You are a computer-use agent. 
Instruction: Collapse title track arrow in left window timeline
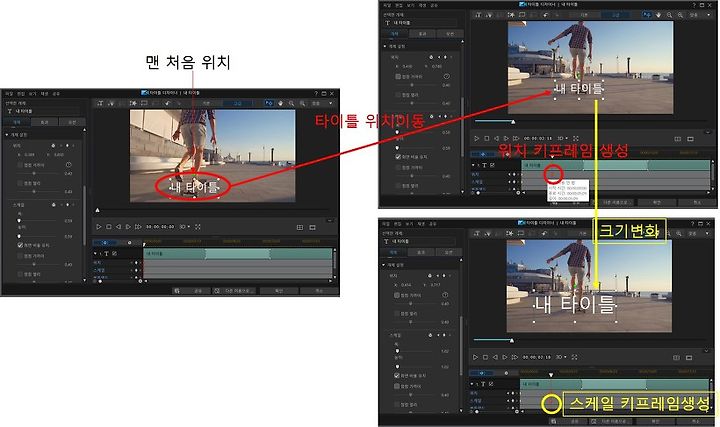tap(95, 253)
